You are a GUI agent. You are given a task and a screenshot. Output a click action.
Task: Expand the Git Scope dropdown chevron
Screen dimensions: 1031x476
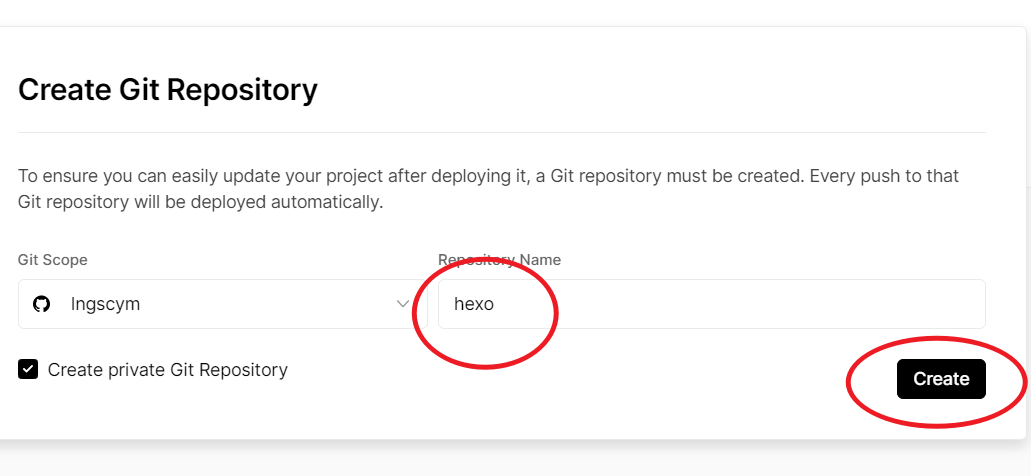pyautogui.click(x=403, y=304)
